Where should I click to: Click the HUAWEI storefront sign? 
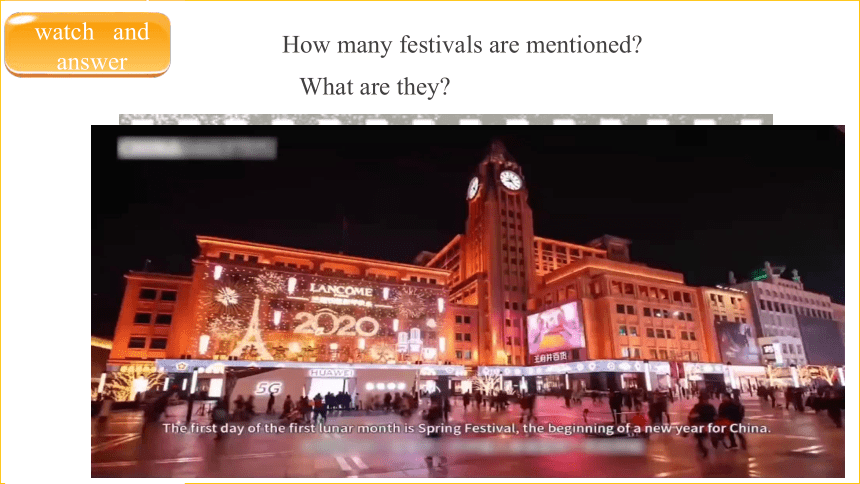[x=331, y=373]
